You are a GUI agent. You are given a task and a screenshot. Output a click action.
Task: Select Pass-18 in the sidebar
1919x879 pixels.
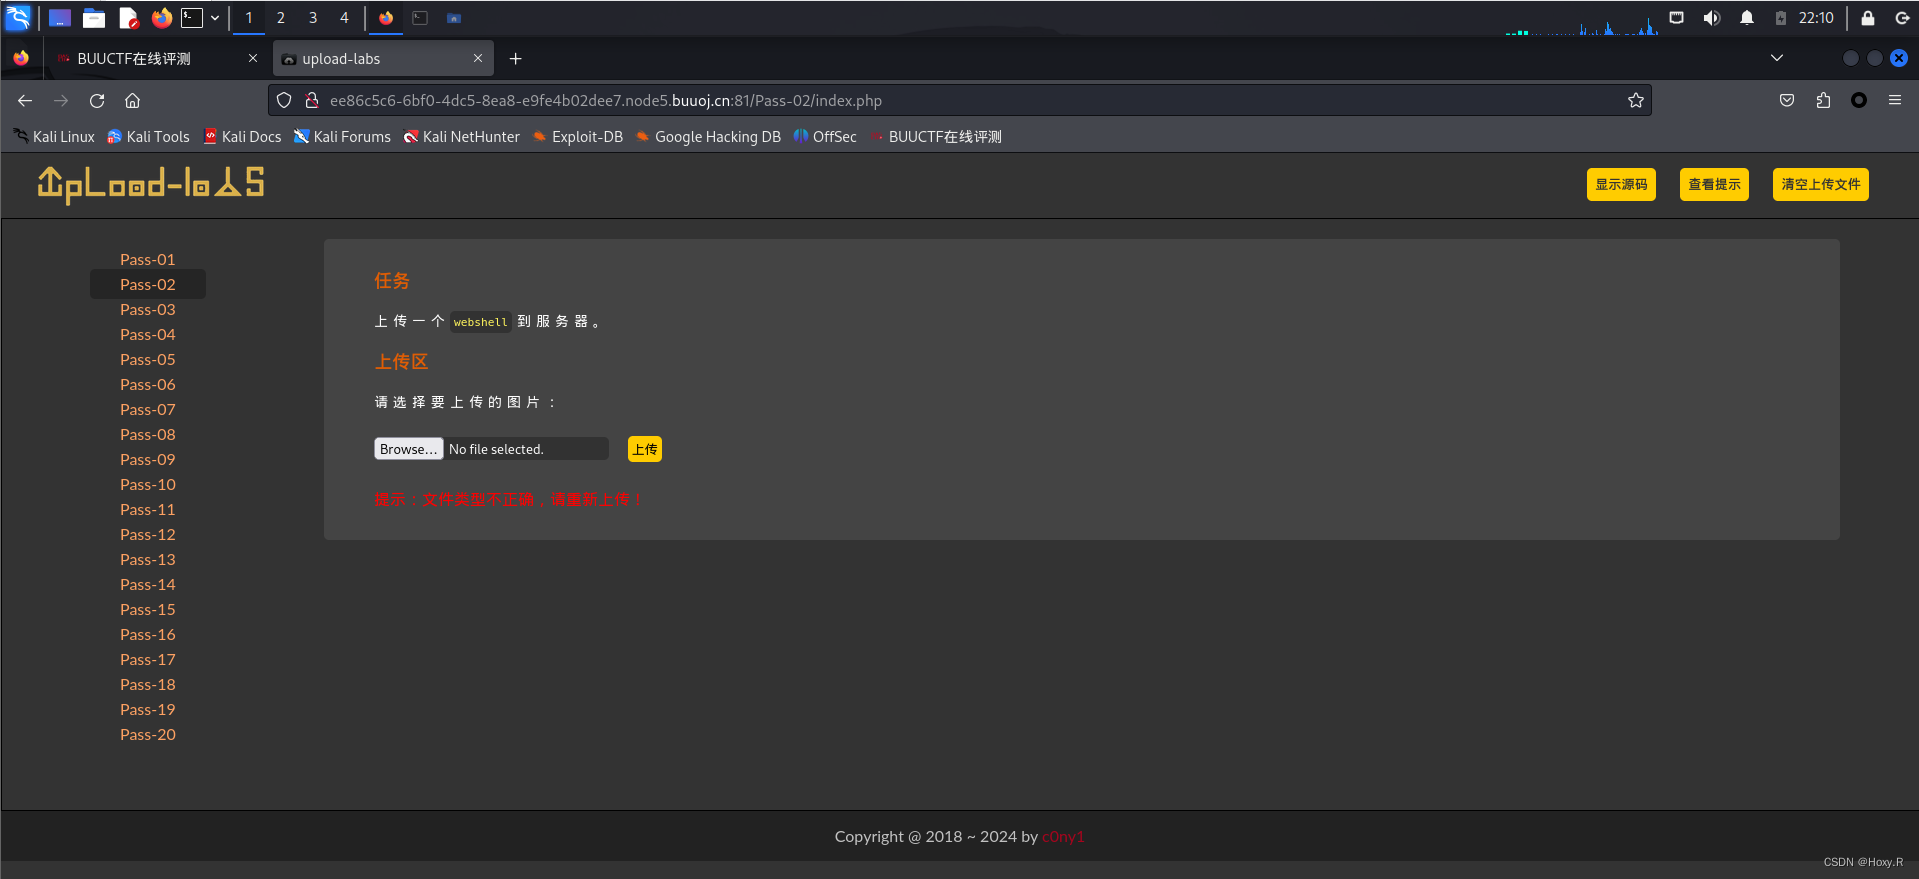(x=148, y=684)
